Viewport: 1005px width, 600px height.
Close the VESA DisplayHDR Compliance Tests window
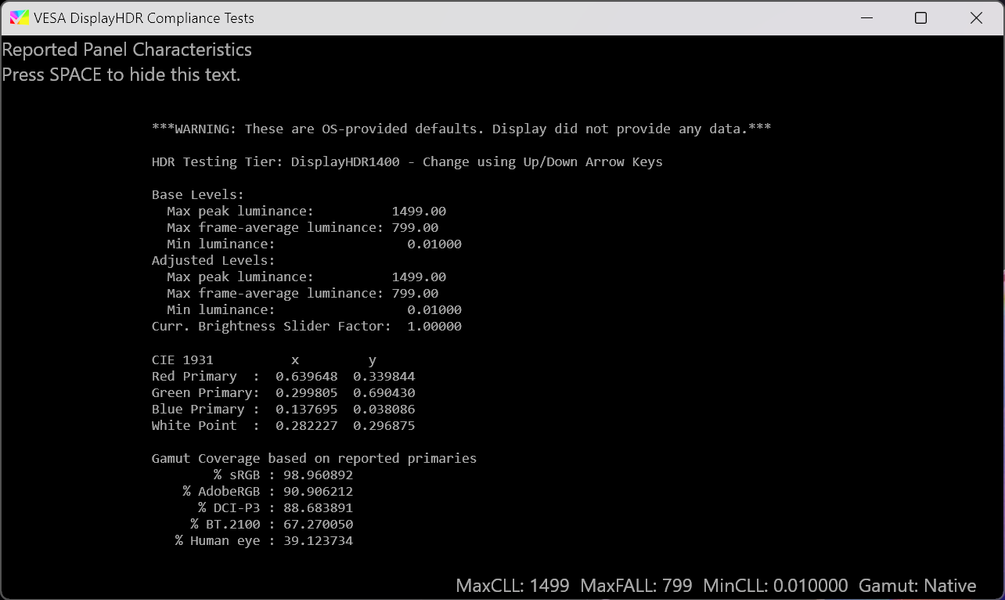coord(977,18)
